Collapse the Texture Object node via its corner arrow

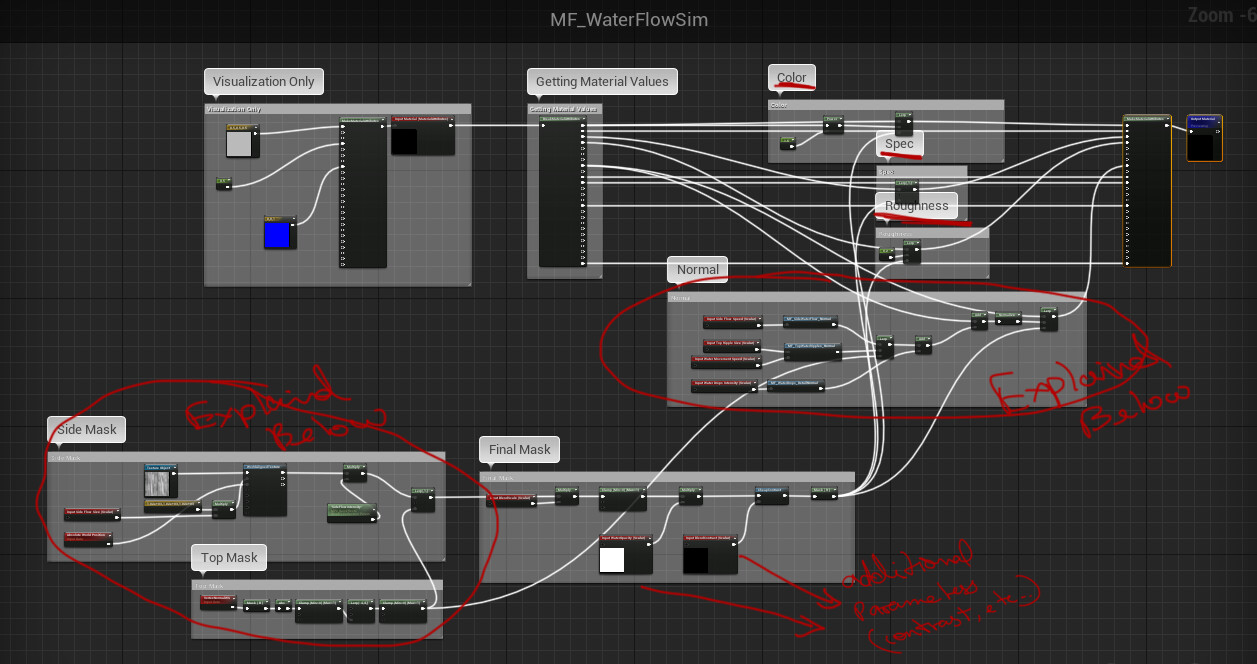[x=175, y=467]
